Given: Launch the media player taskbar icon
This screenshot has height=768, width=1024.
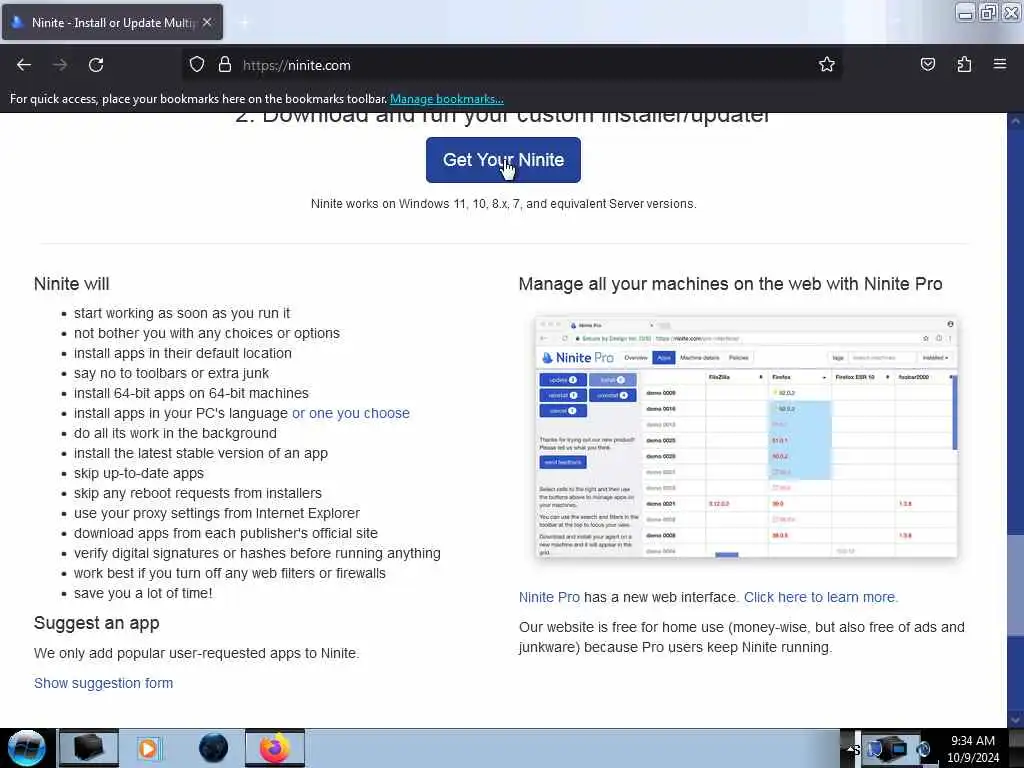Looking at the screenshot, I should click(148, 748).
